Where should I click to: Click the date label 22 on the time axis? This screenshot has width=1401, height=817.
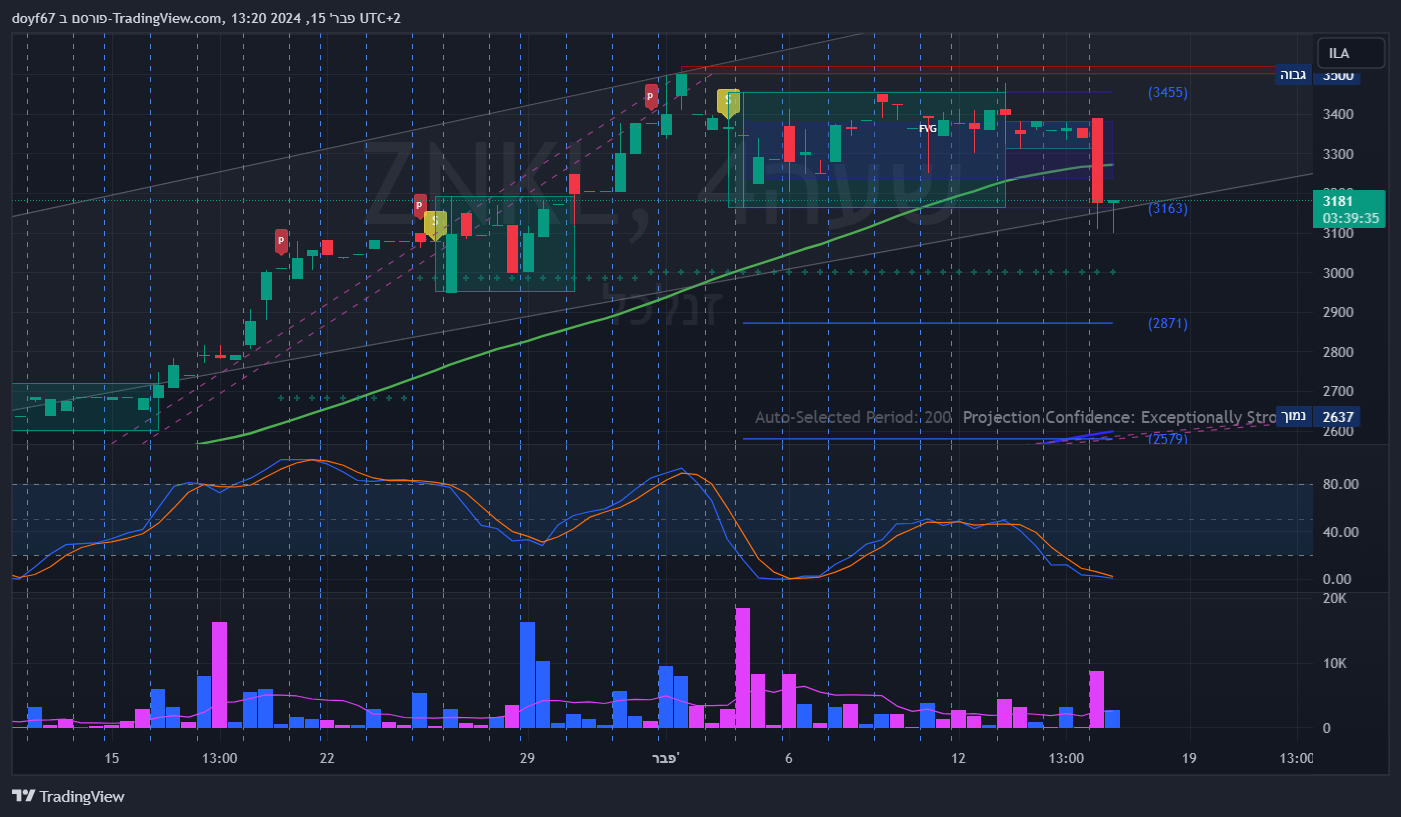coord(326,759)
